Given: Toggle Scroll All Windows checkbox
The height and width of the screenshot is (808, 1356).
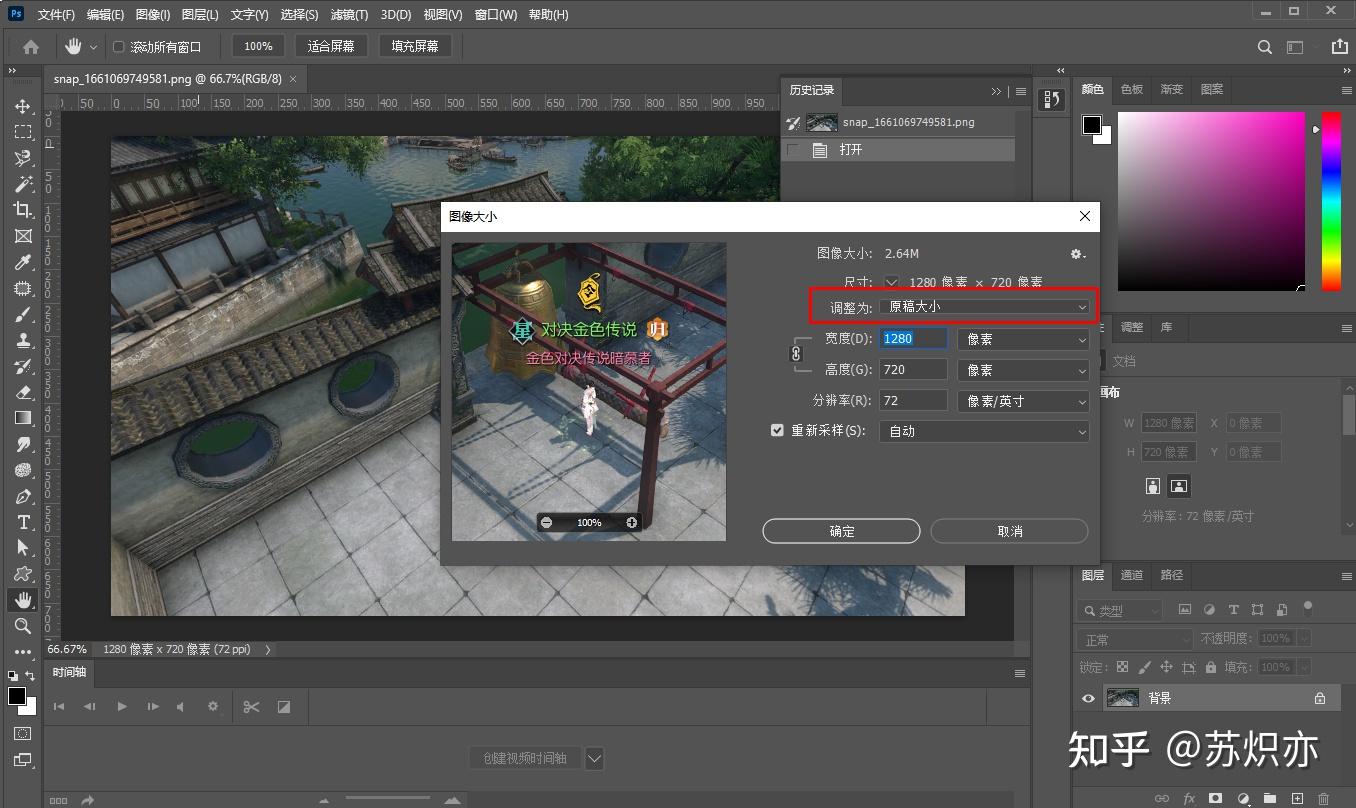Looking at the screenshot, I should coord(118,47).
